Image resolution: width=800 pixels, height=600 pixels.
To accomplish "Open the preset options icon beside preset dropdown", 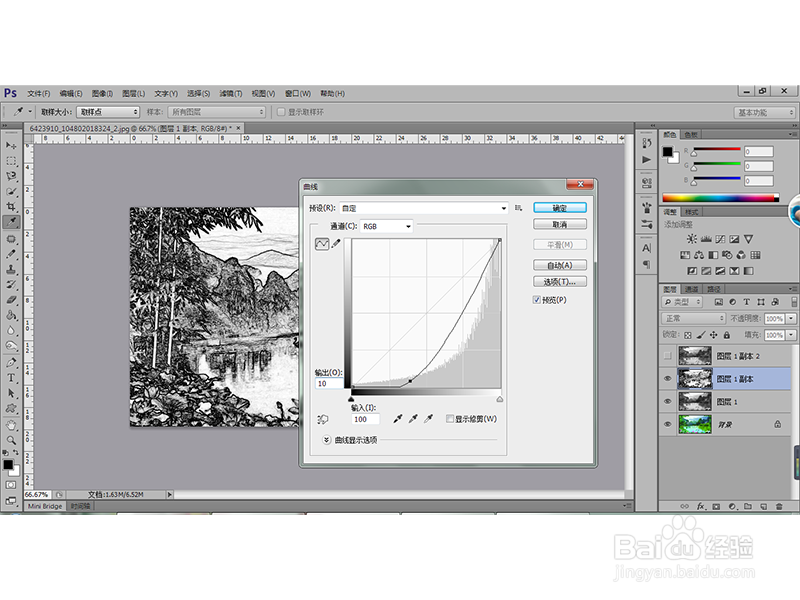I will pos(518,208).
